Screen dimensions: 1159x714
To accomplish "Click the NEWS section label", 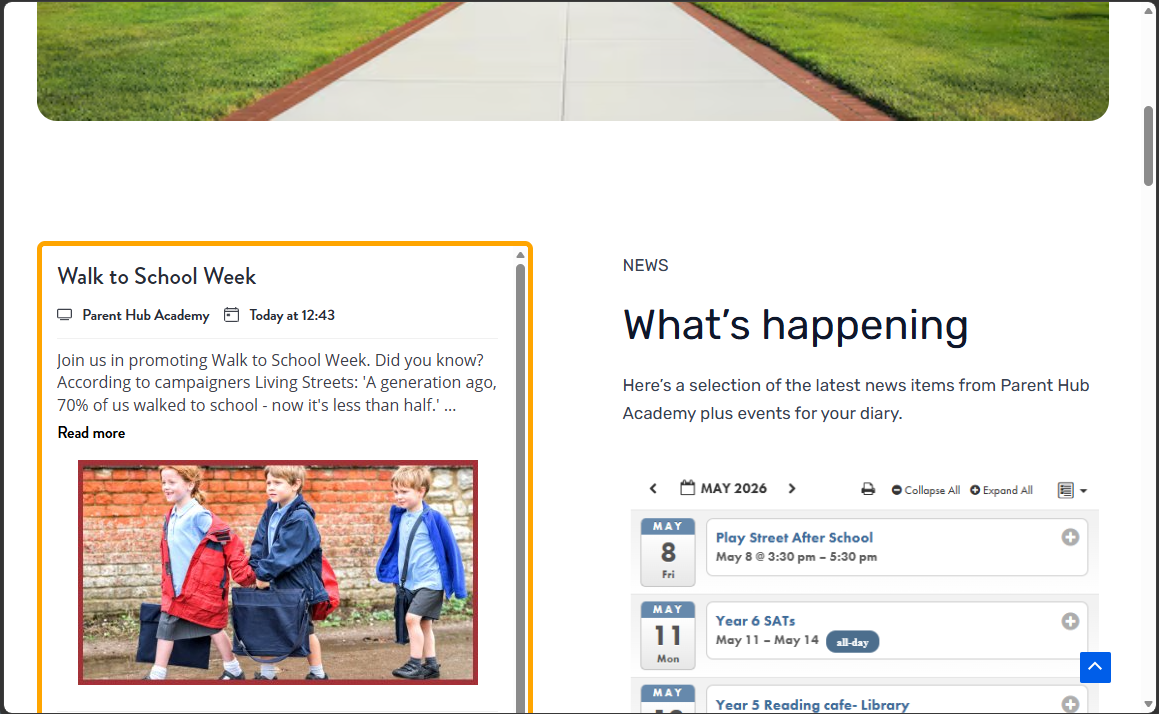I will 645,265.
